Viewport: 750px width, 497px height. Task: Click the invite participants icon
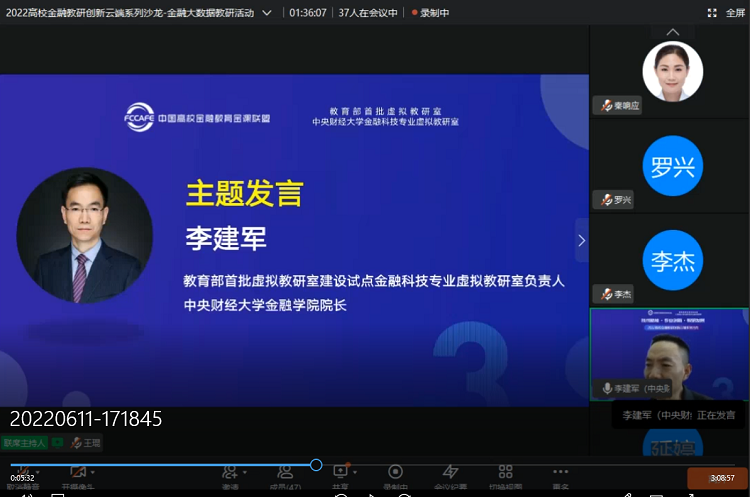coord(231,472)
